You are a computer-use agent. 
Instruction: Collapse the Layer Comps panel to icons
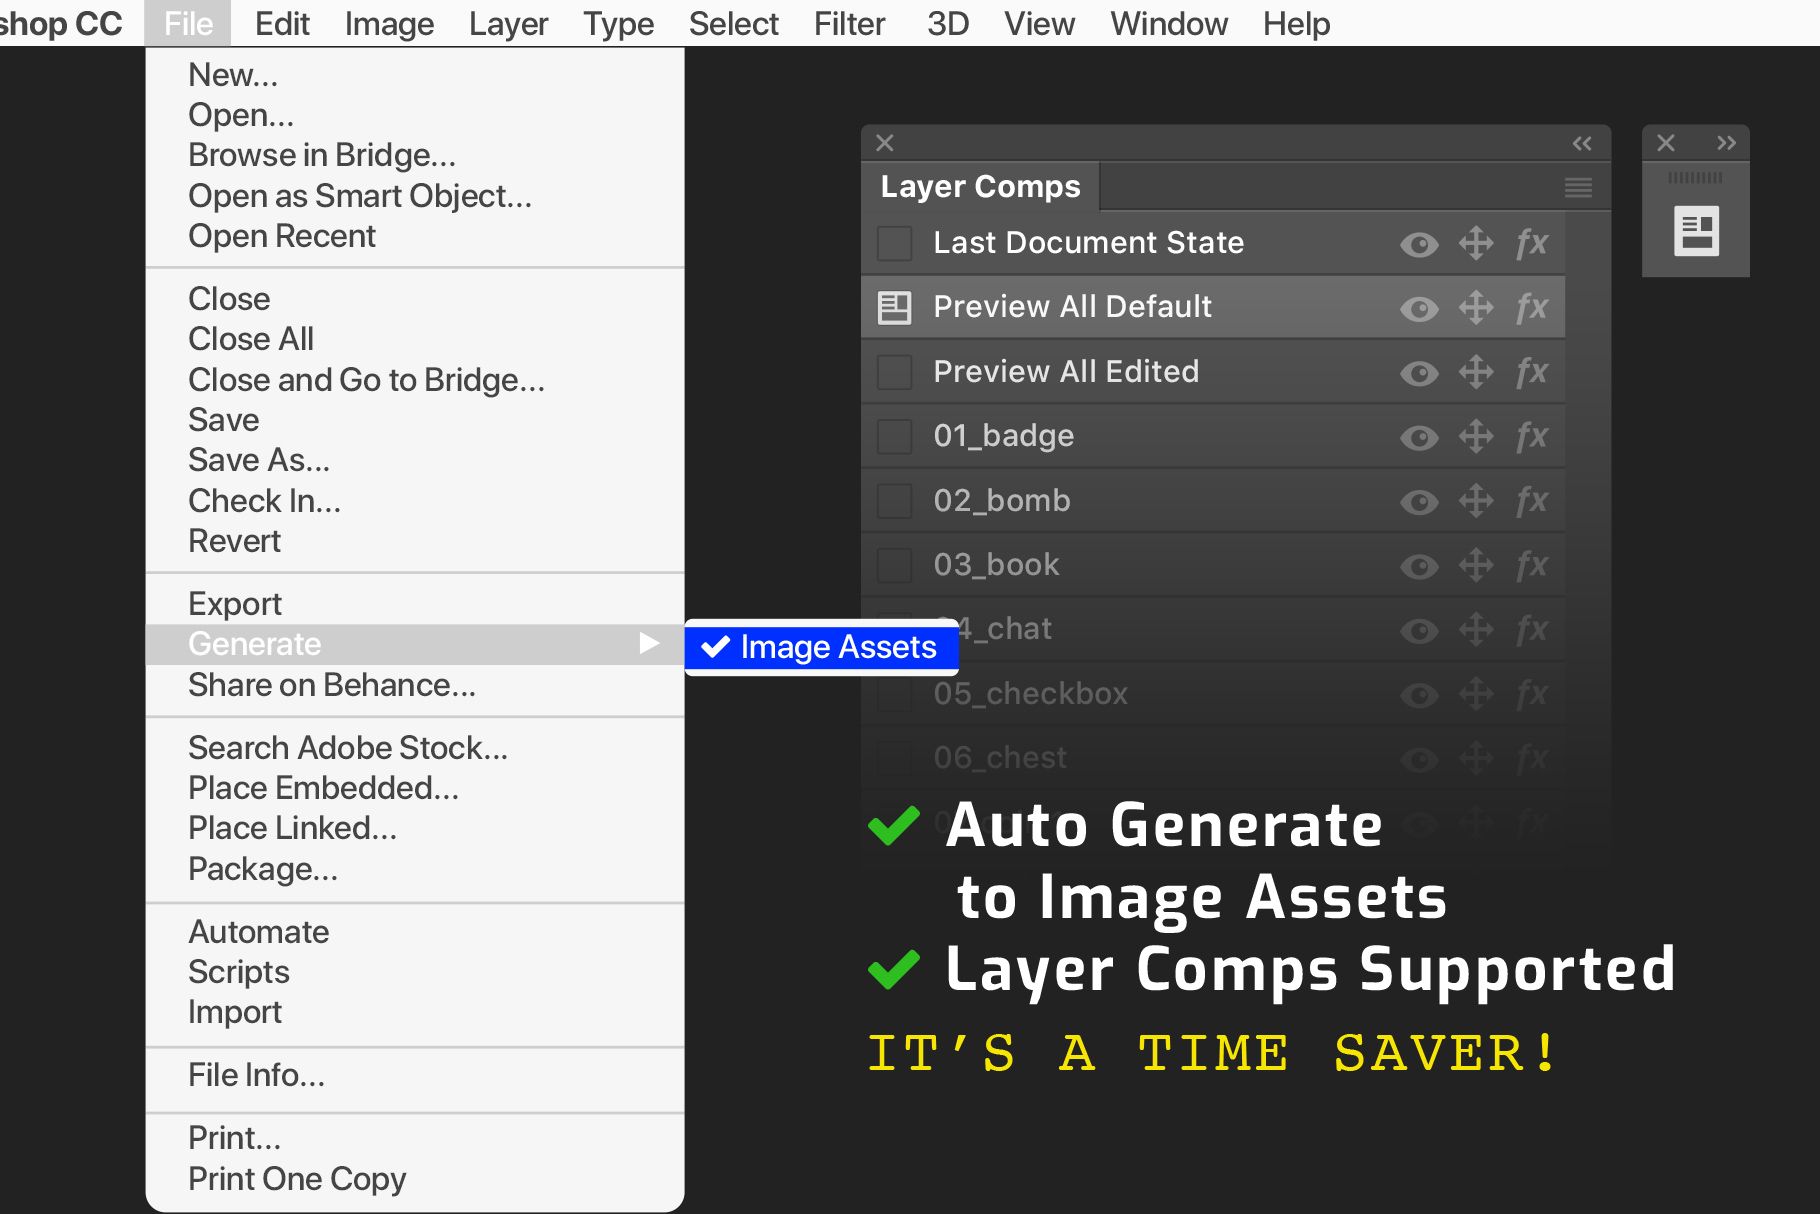click(1582, 143)
